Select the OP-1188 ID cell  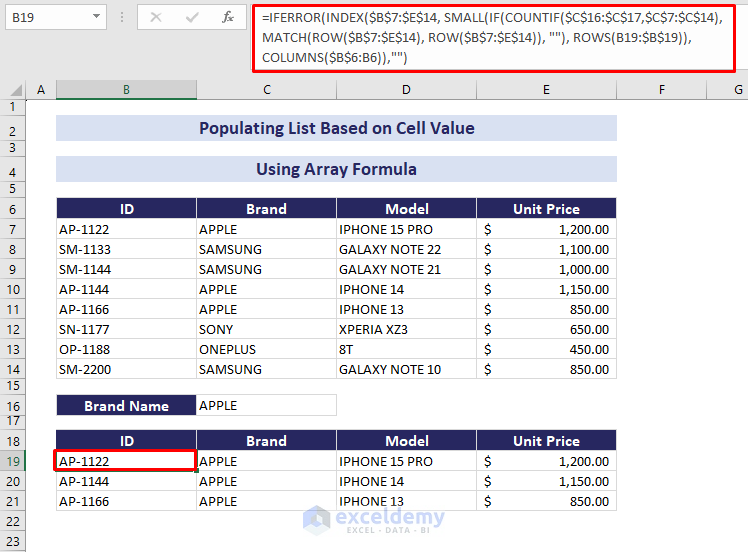click(x=126, y=349)
